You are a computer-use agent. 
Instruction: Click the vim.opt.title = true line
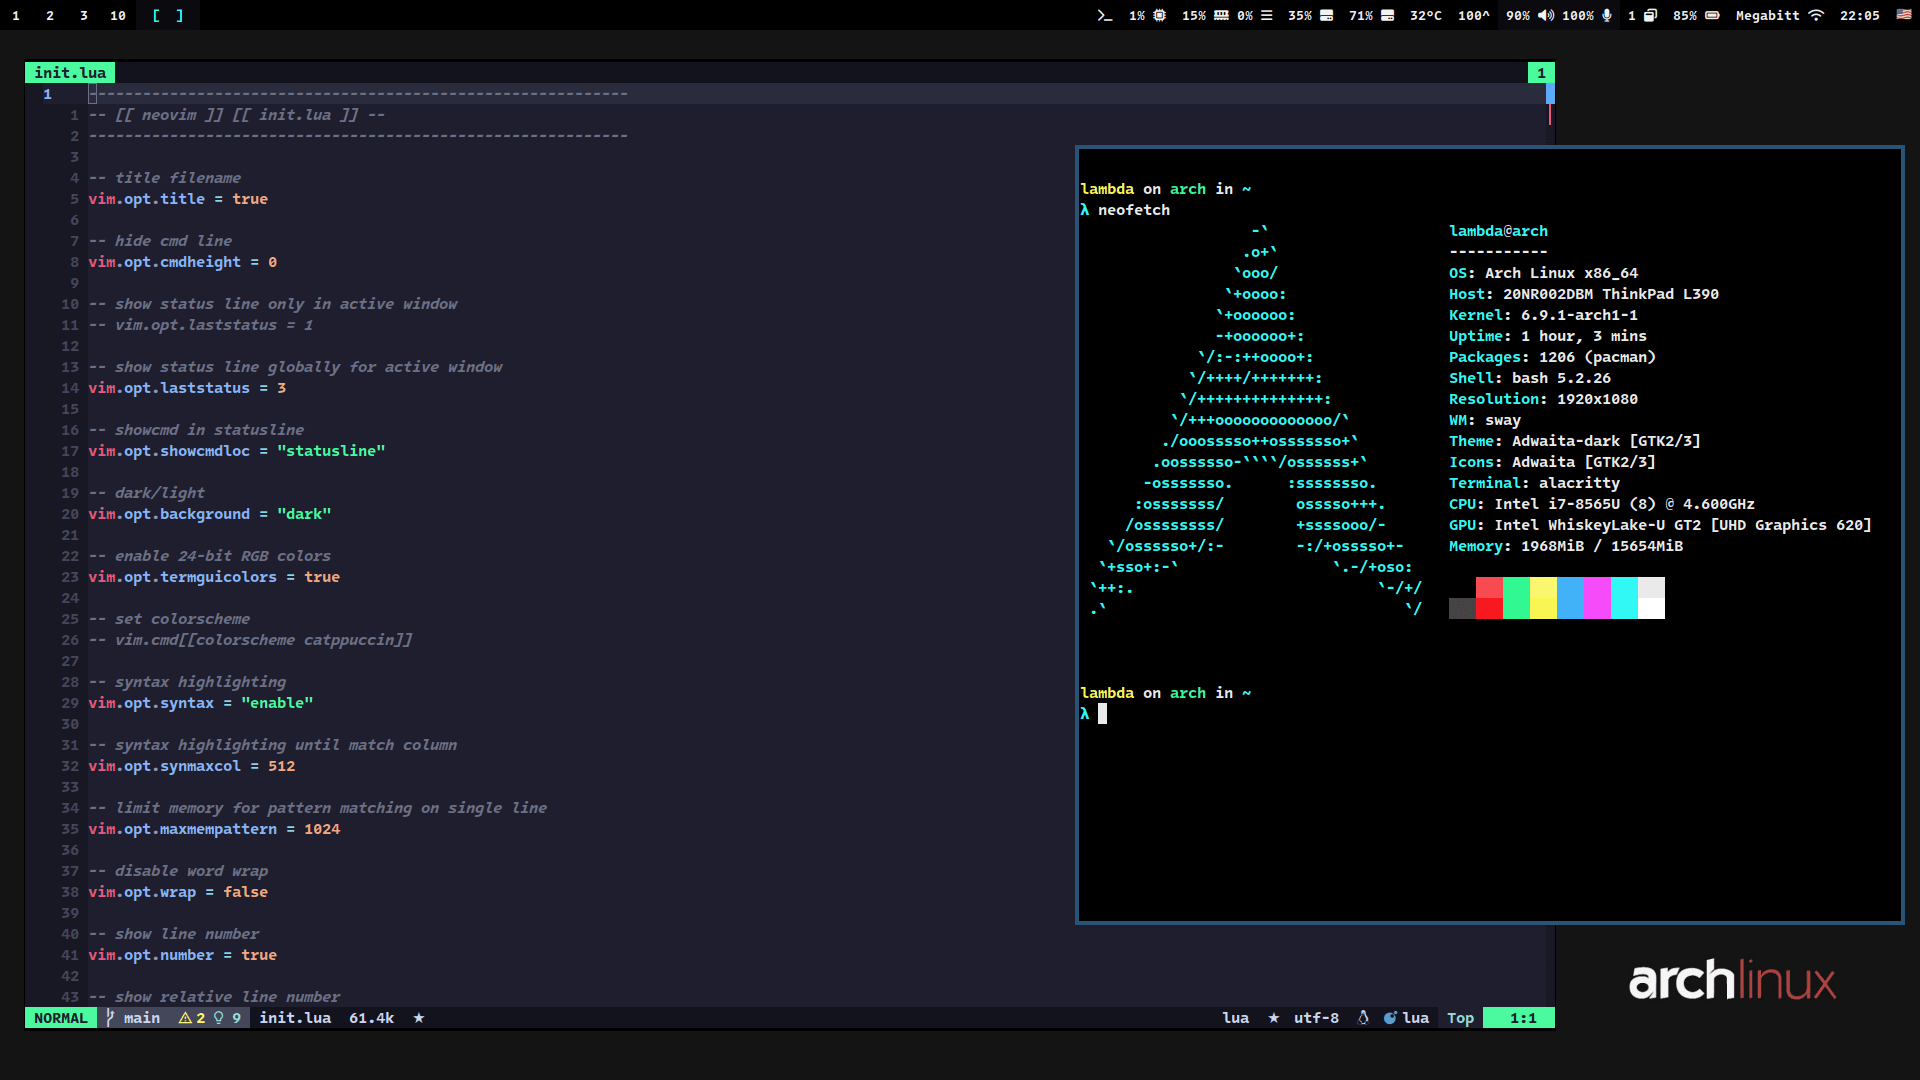pos(178,199)
